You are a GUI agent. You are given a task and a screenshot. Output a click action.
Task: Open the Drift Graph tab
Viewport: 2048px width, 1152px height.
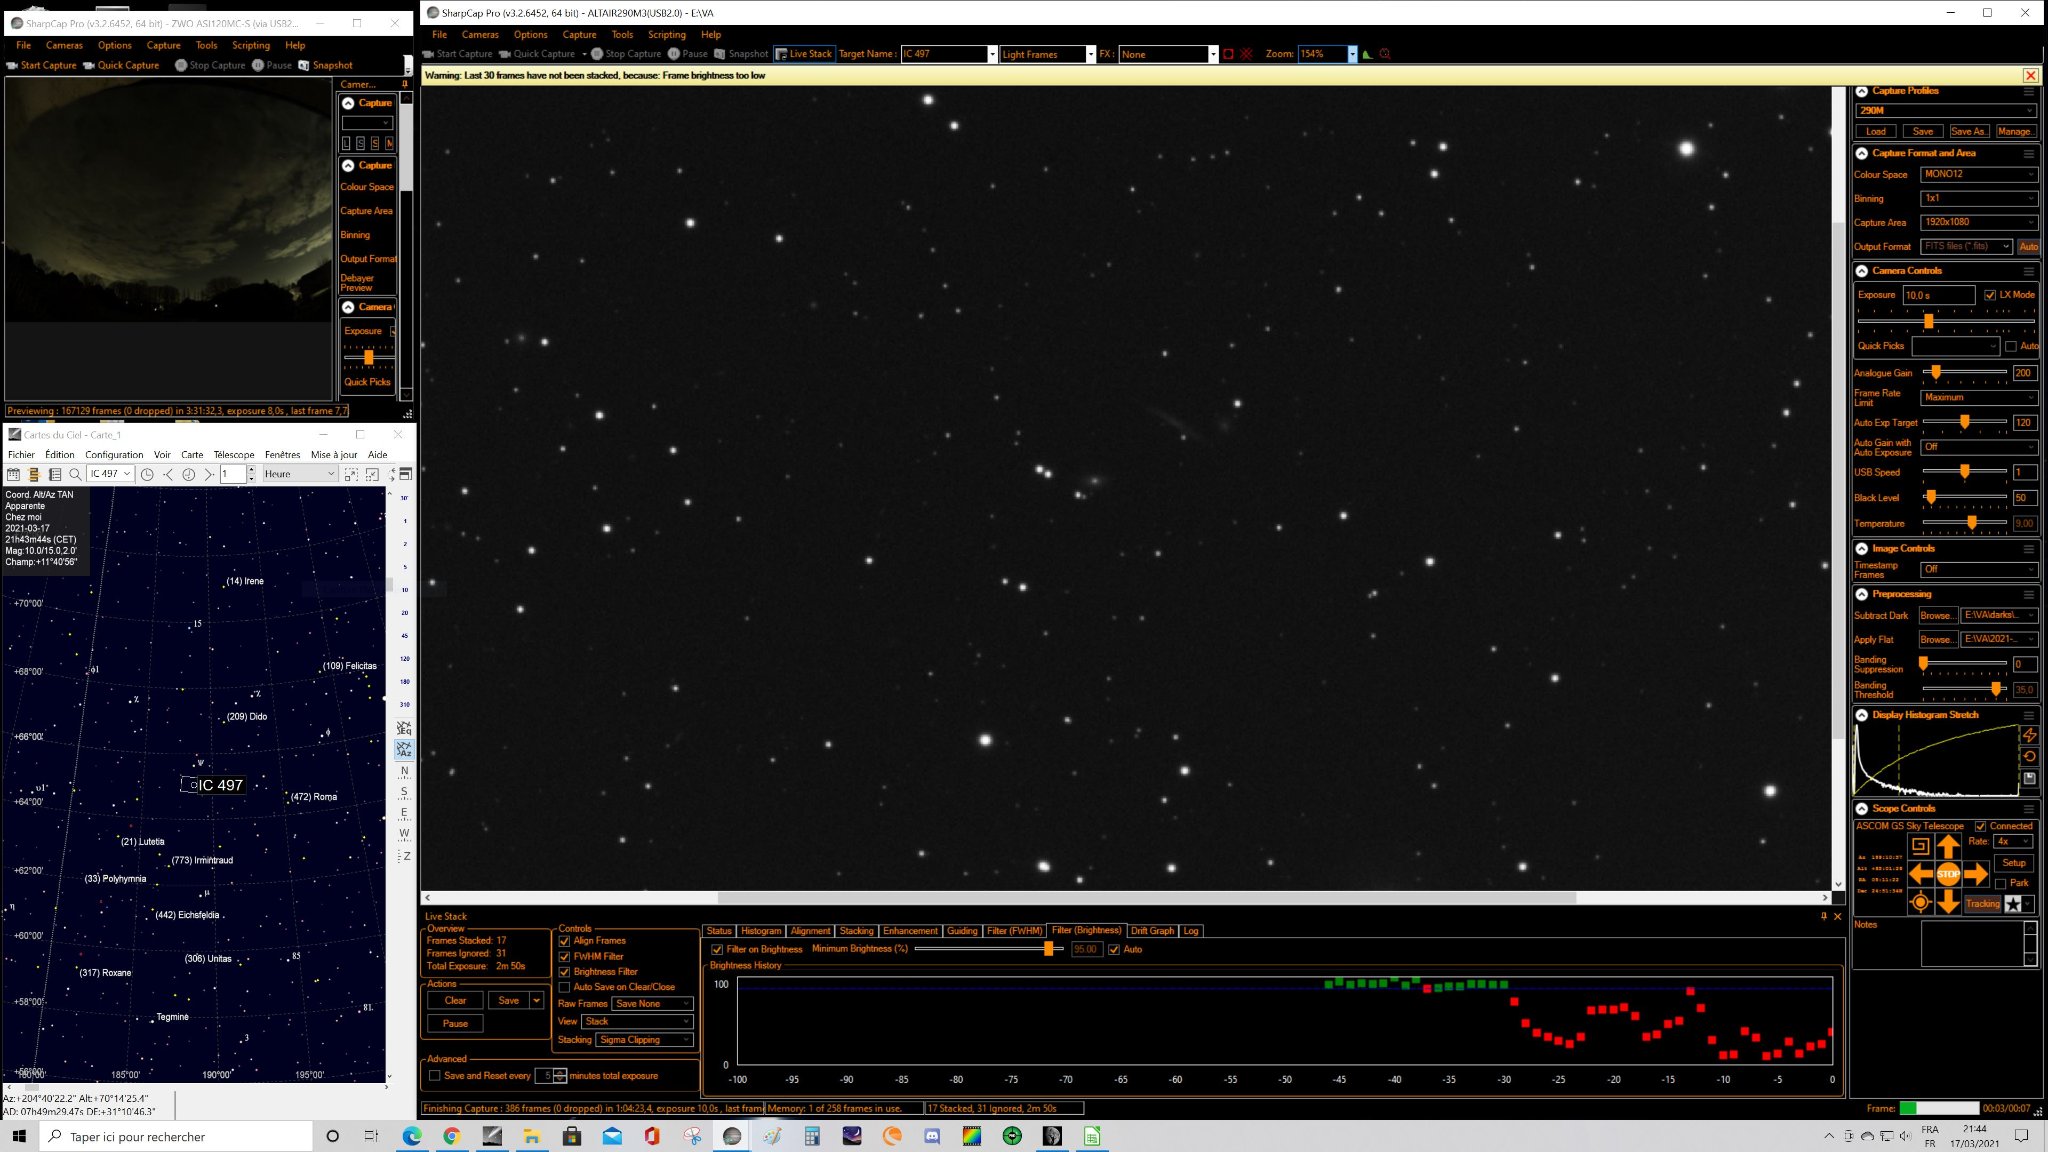pos(1152,931)
